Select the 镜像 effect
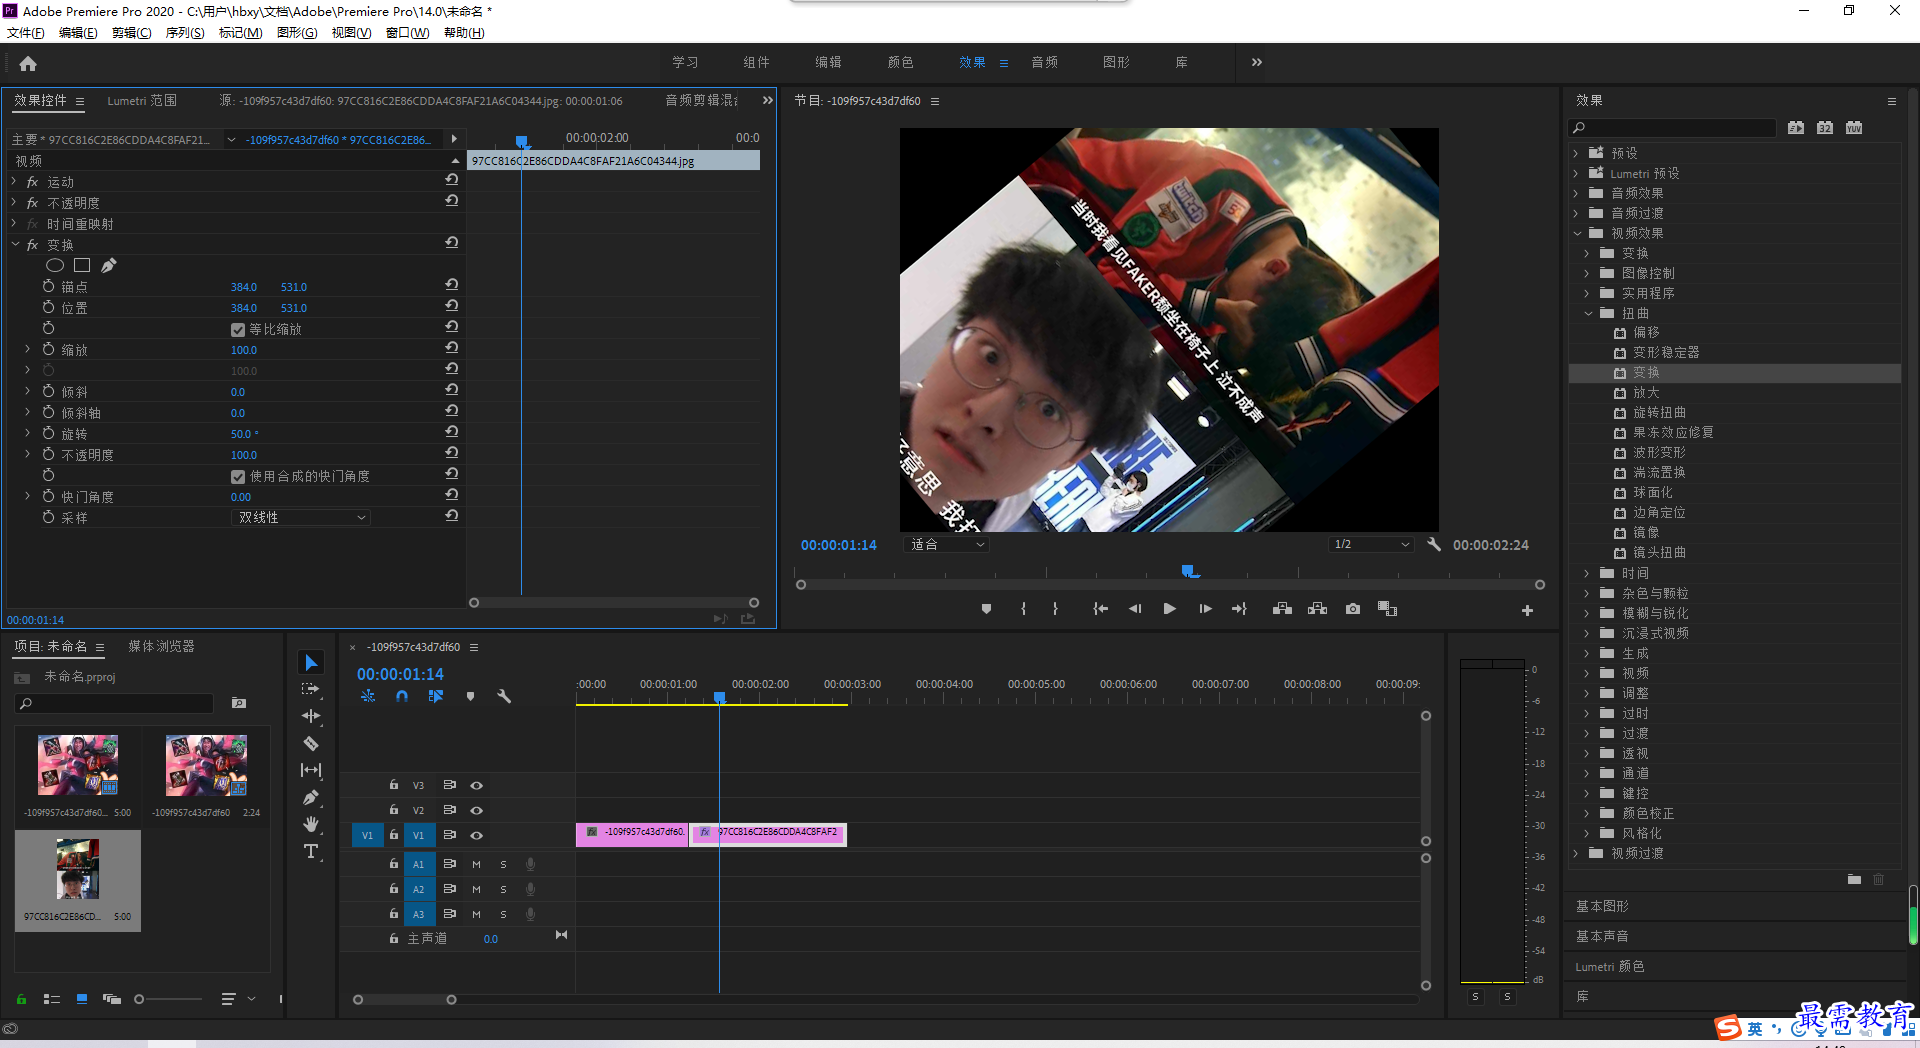 coord(1646,532)
